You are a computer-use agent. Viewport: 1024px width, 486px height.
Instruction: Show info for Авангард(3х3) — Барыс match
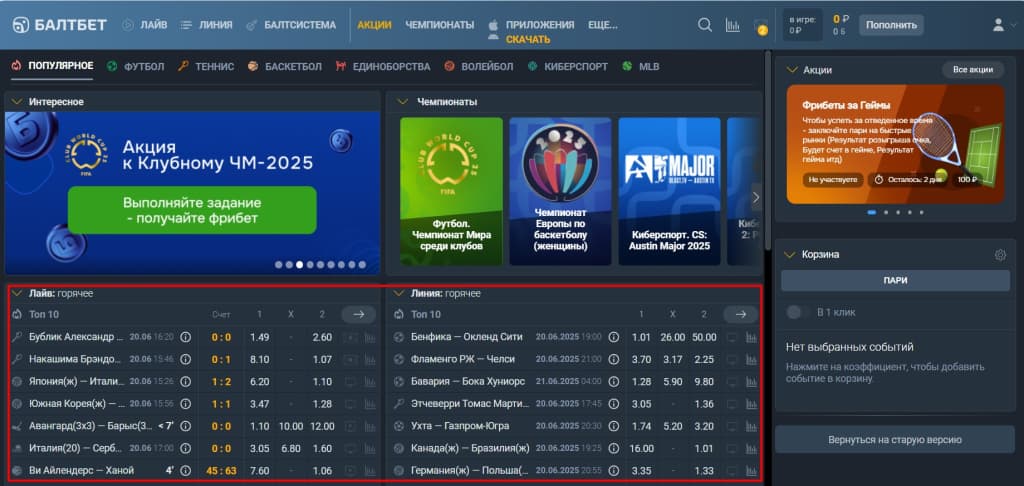[185, 426]
